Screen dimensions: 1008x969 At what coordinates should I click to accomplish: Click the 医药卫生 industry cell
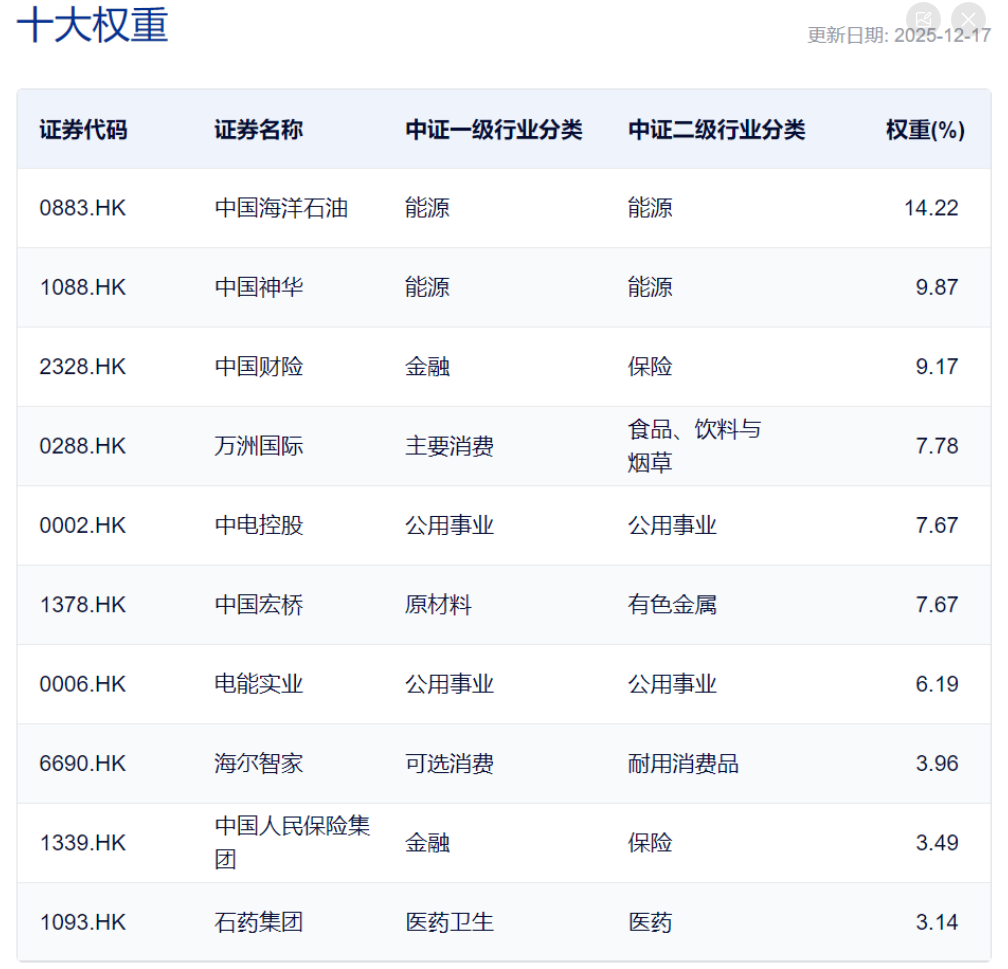449,923
